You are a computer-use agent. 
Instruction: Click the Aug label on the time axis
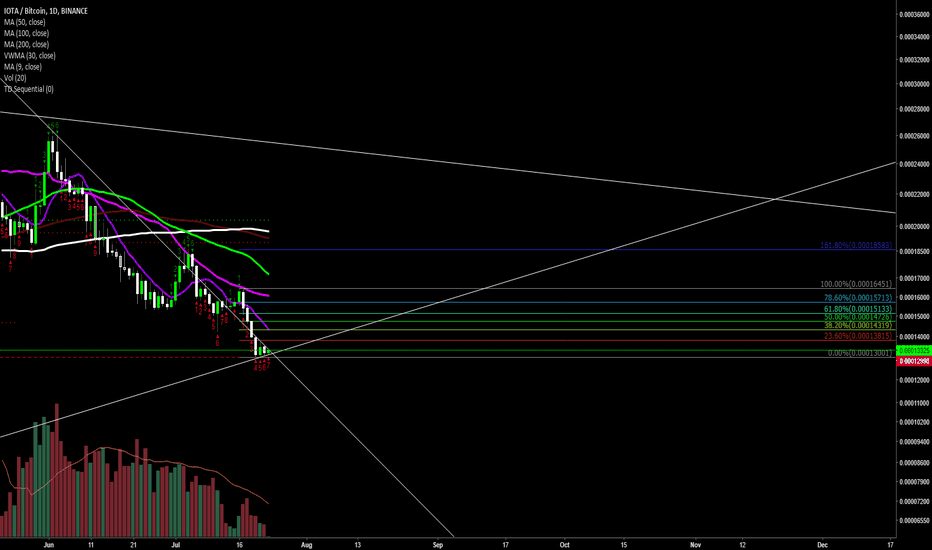[x=306, y=545]
